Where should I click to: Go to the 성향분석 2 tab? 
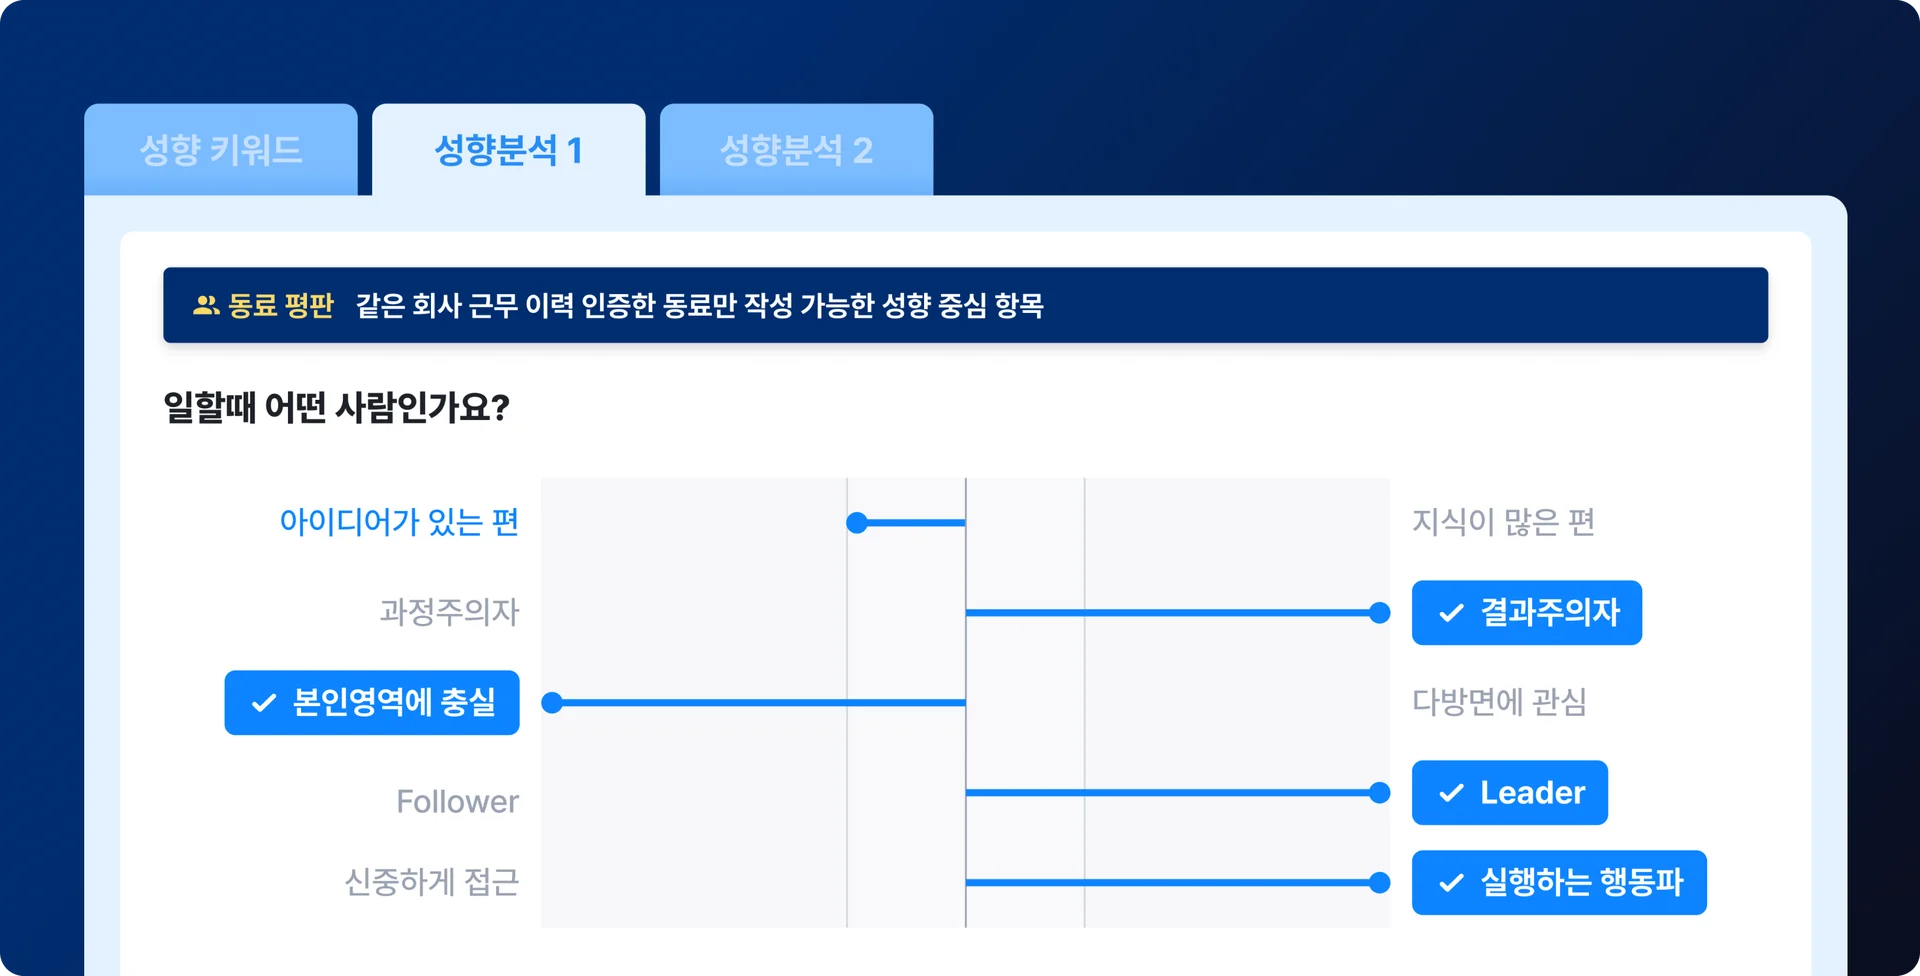[796, 150]
